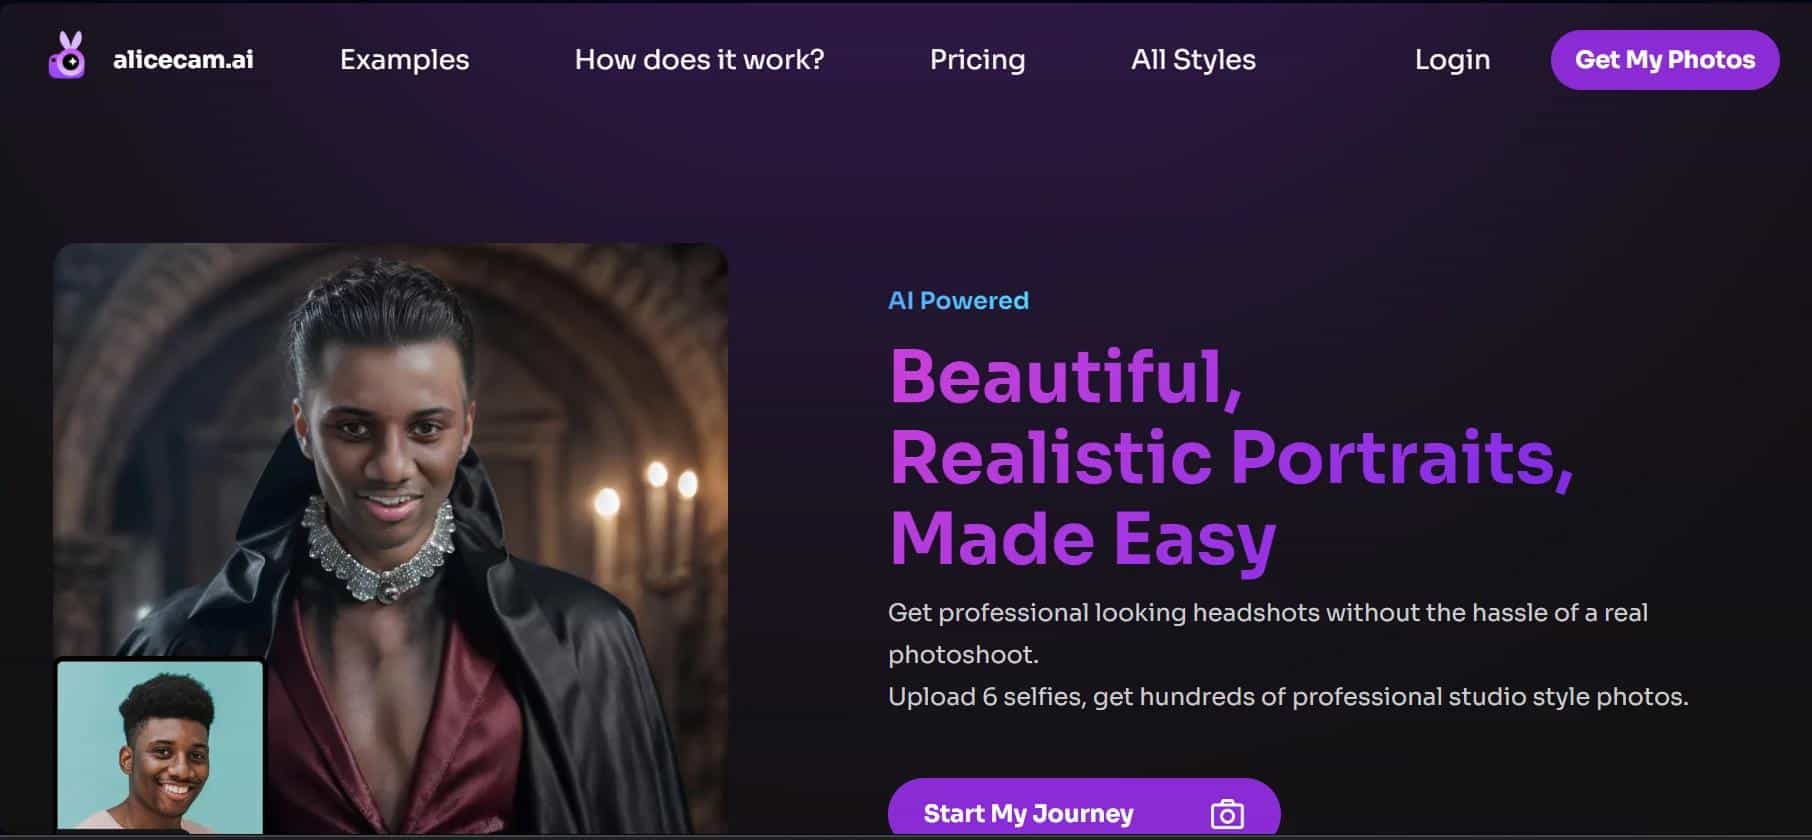
Task: Go to How does it work? section
Action: (x=699, y=60)
